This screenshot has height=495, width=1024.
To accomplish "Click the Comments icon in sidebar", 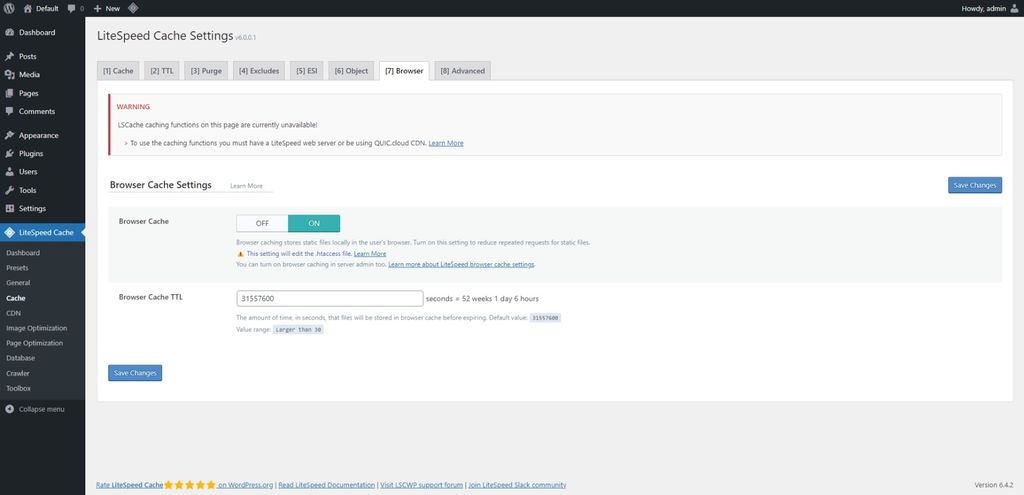I will tap(9, 112).
